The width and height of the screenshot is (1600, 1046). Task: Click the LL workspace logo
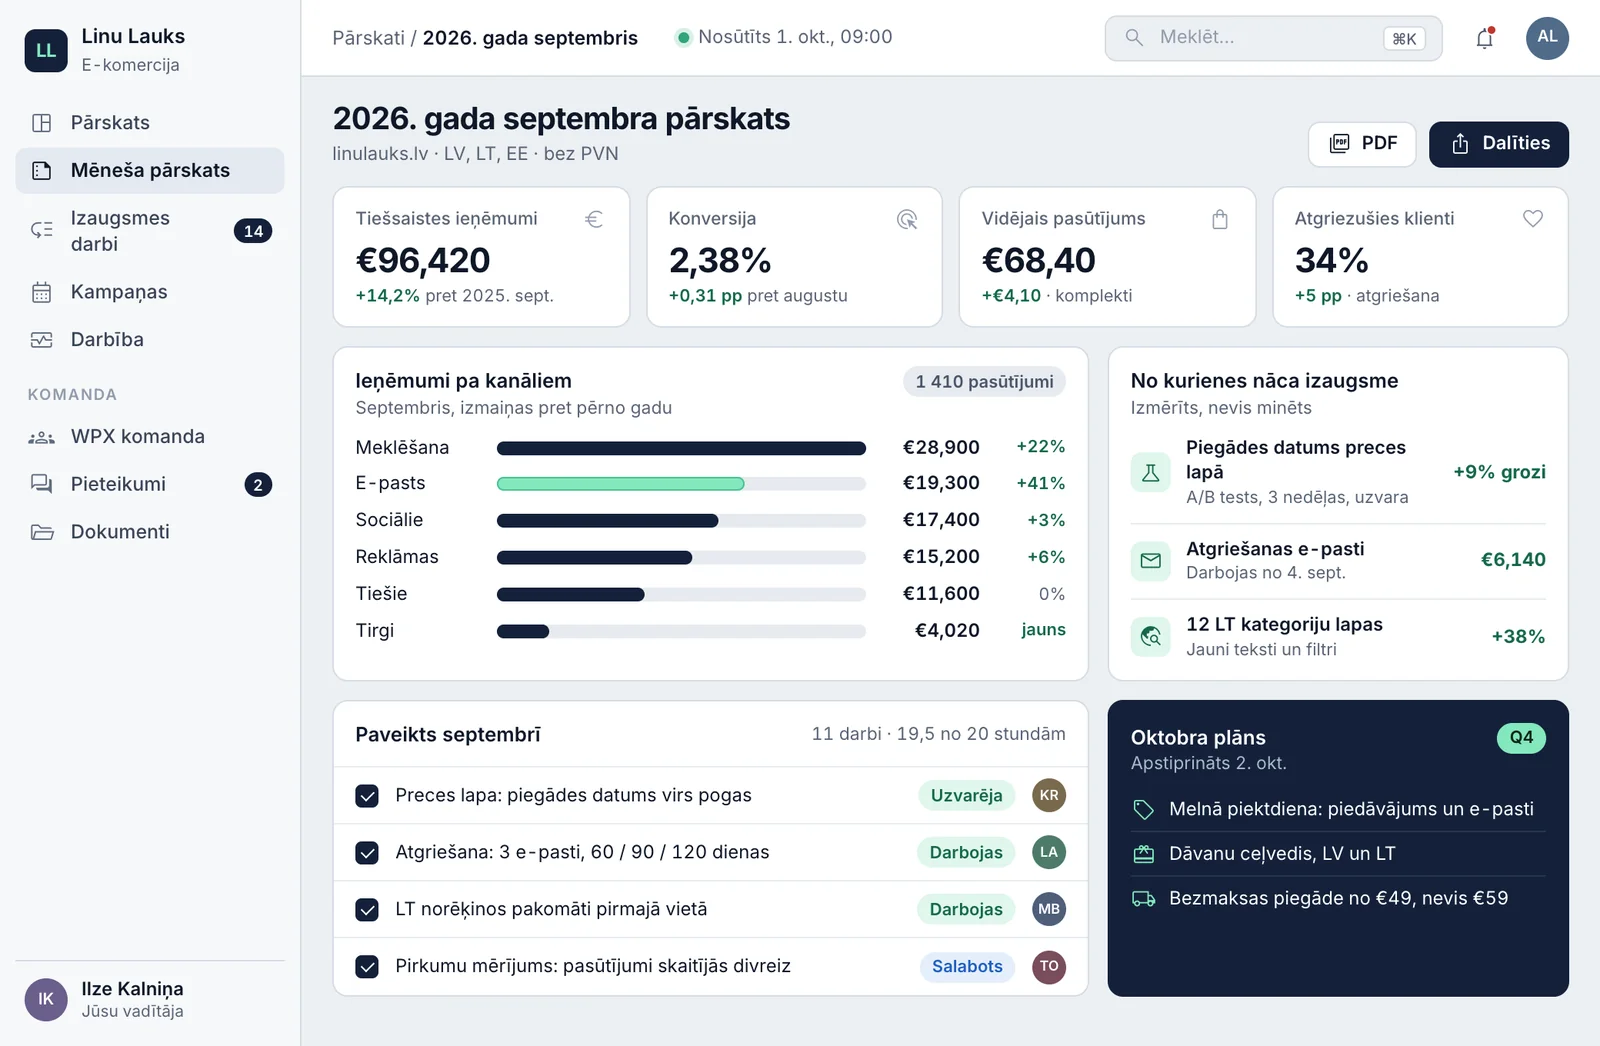pyautogui.click(x=46, y=50)
